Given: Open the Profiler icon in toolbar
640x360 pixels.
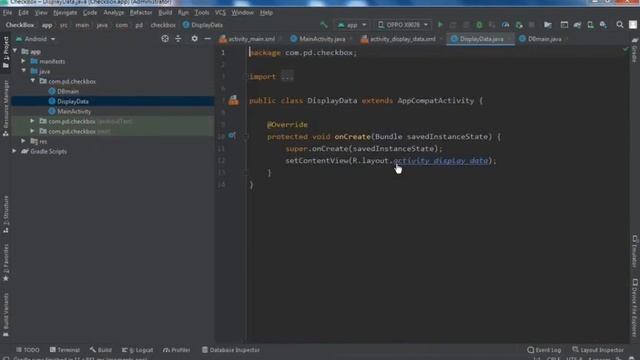Looking at the screenshot, I should coord(505,25).
